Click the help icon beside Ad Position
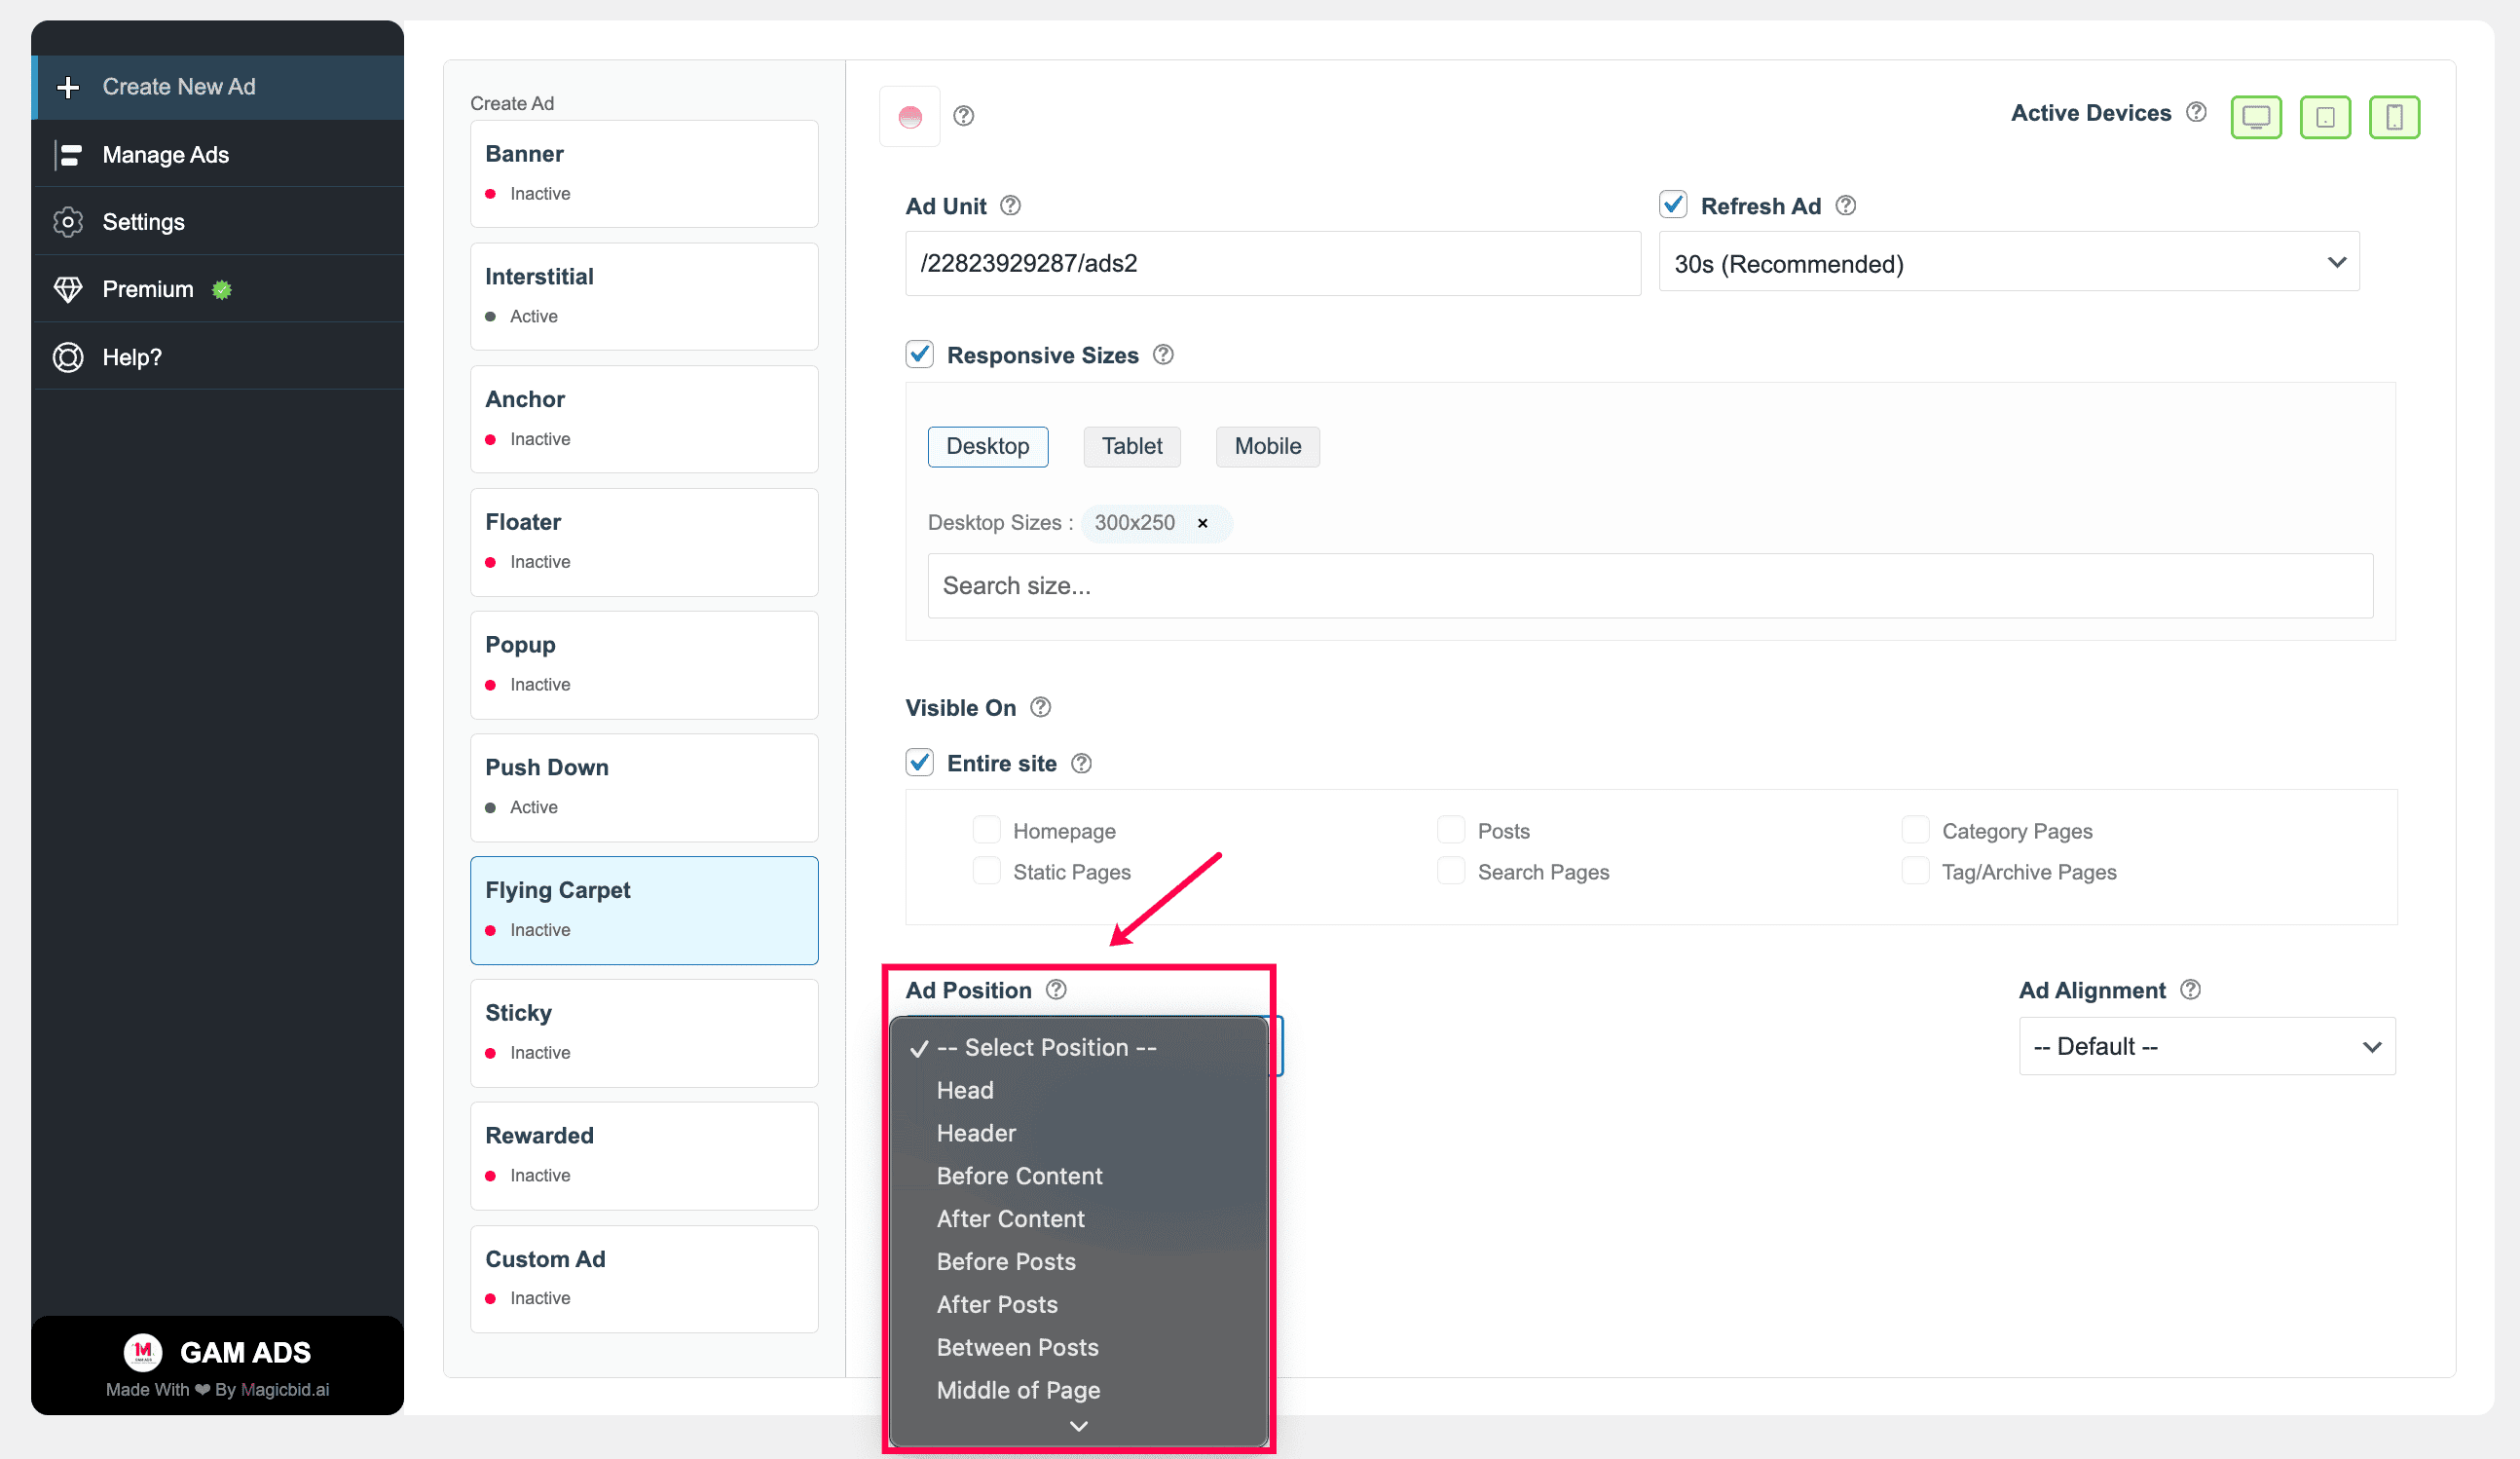This screenshot has height=1459, width=2520. click(1056, 989)
